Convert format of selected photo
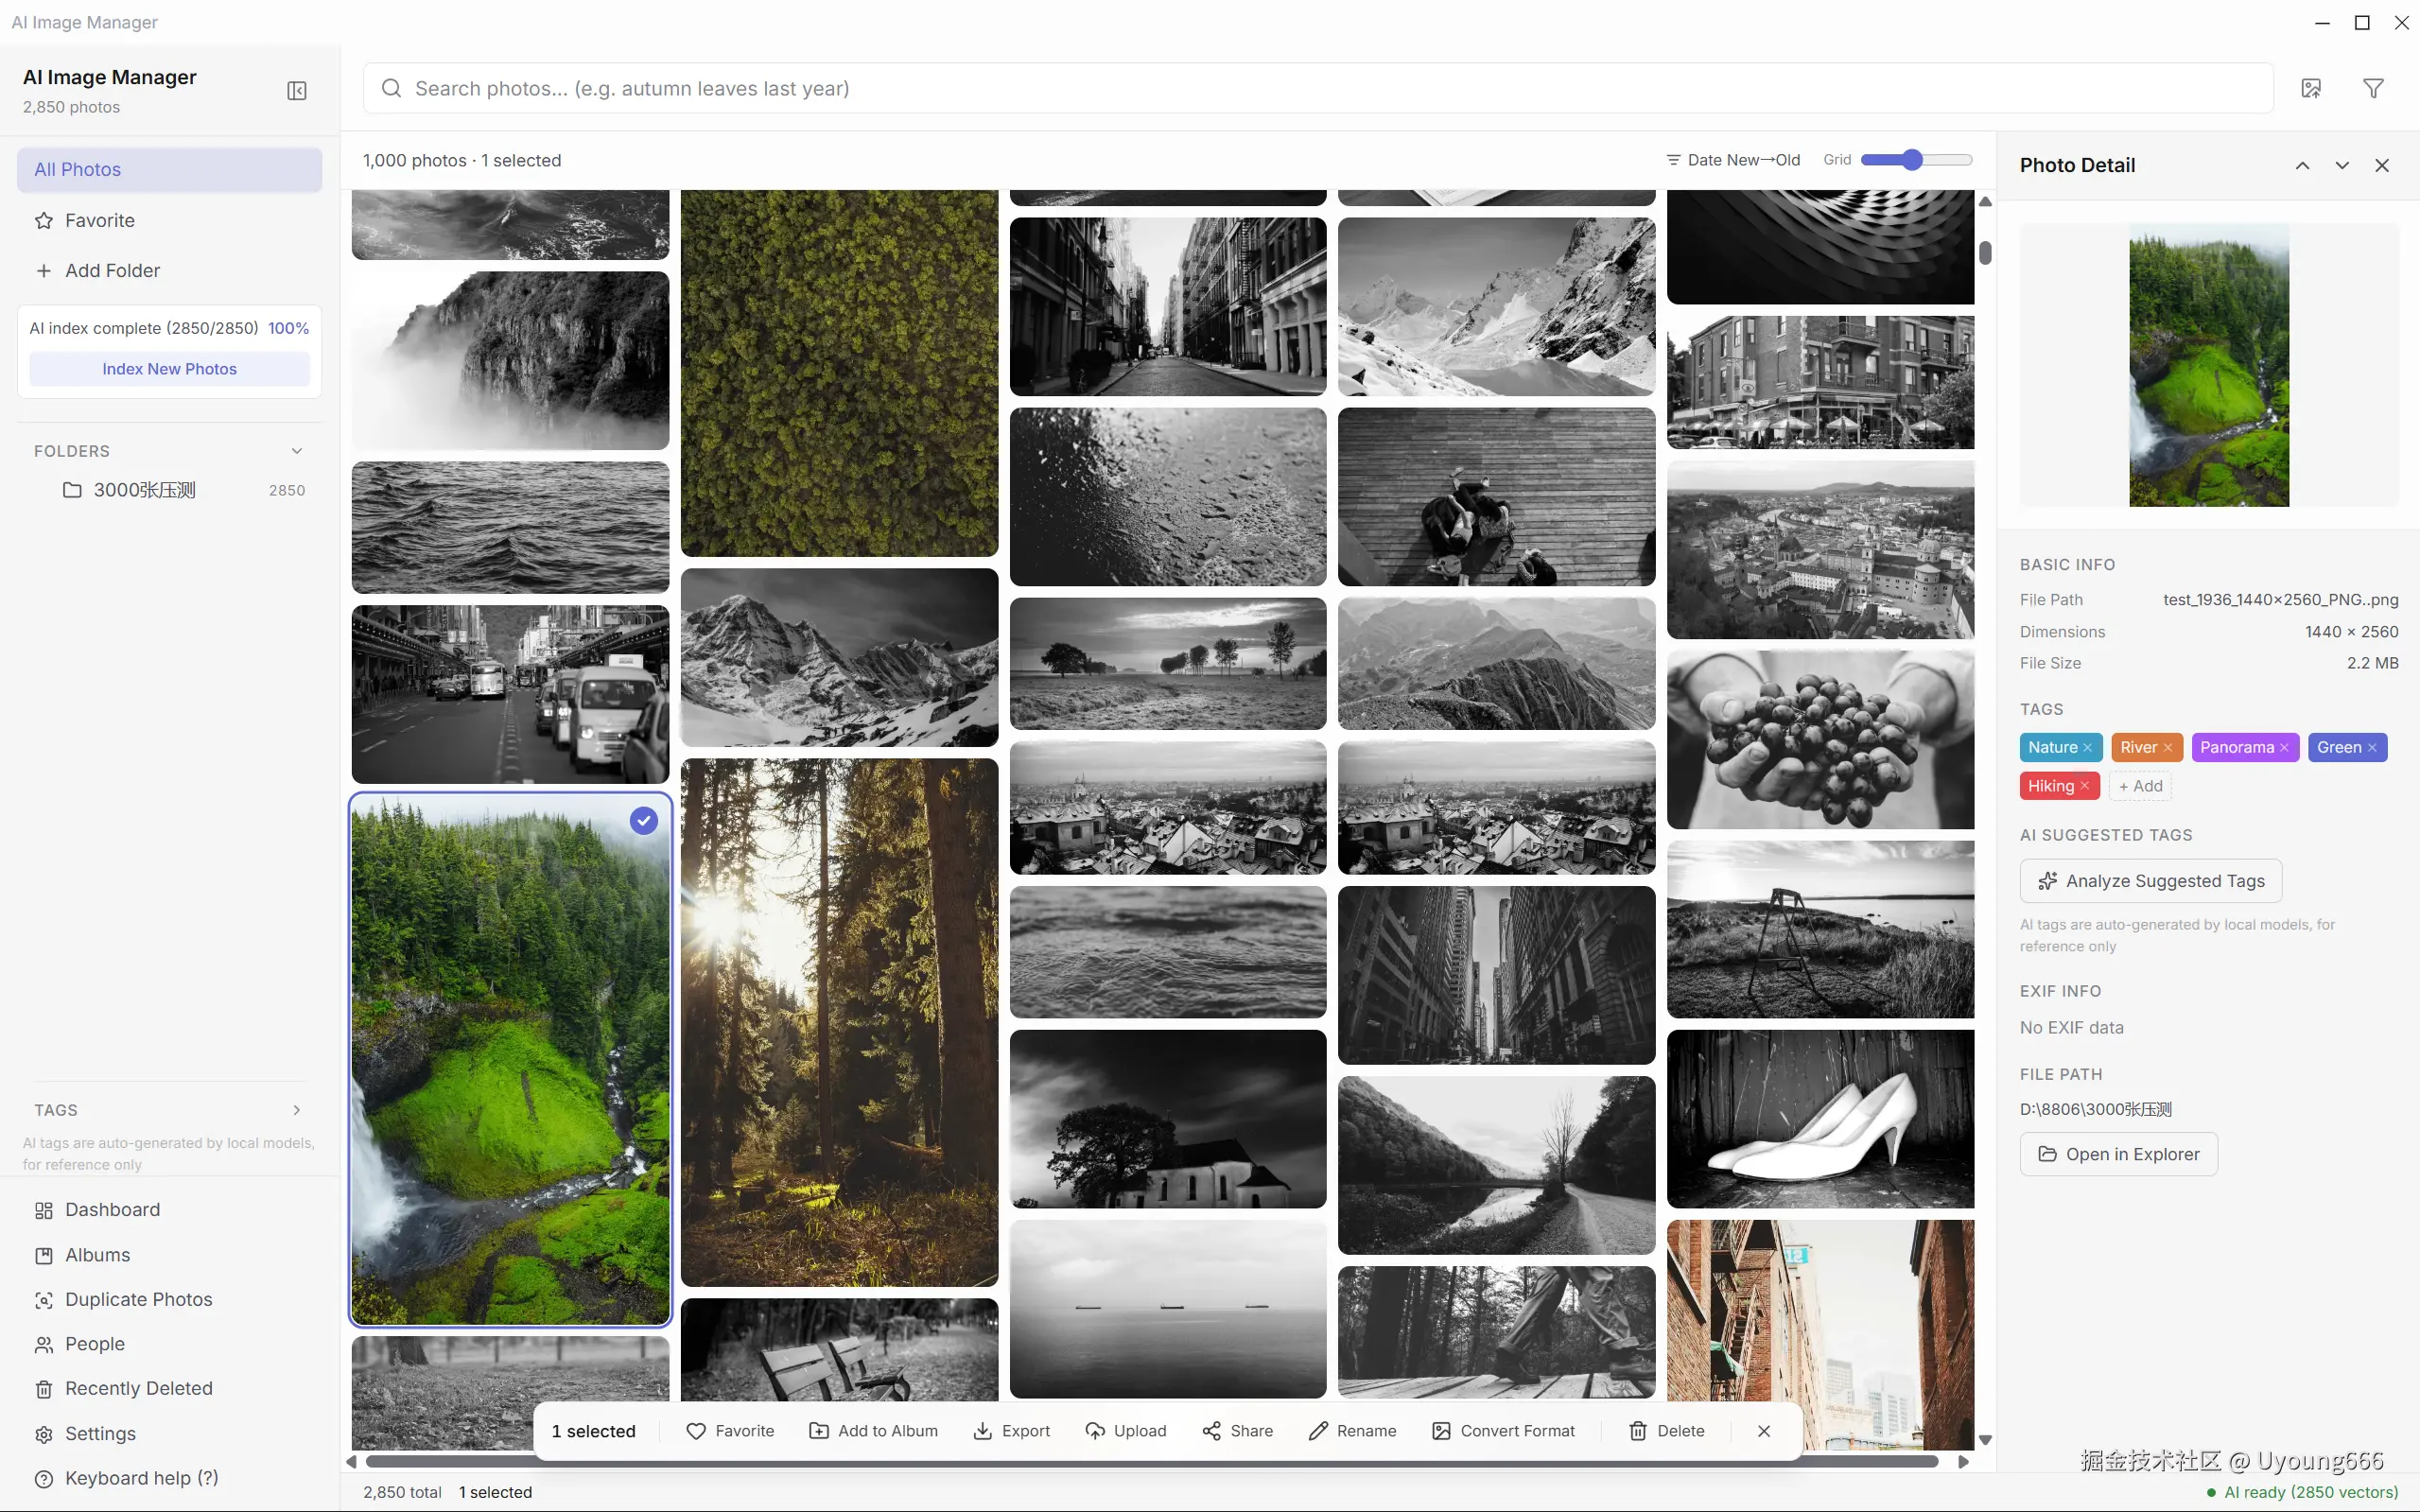This screenshot has height=1512, width=2420. point(1503,1431)
